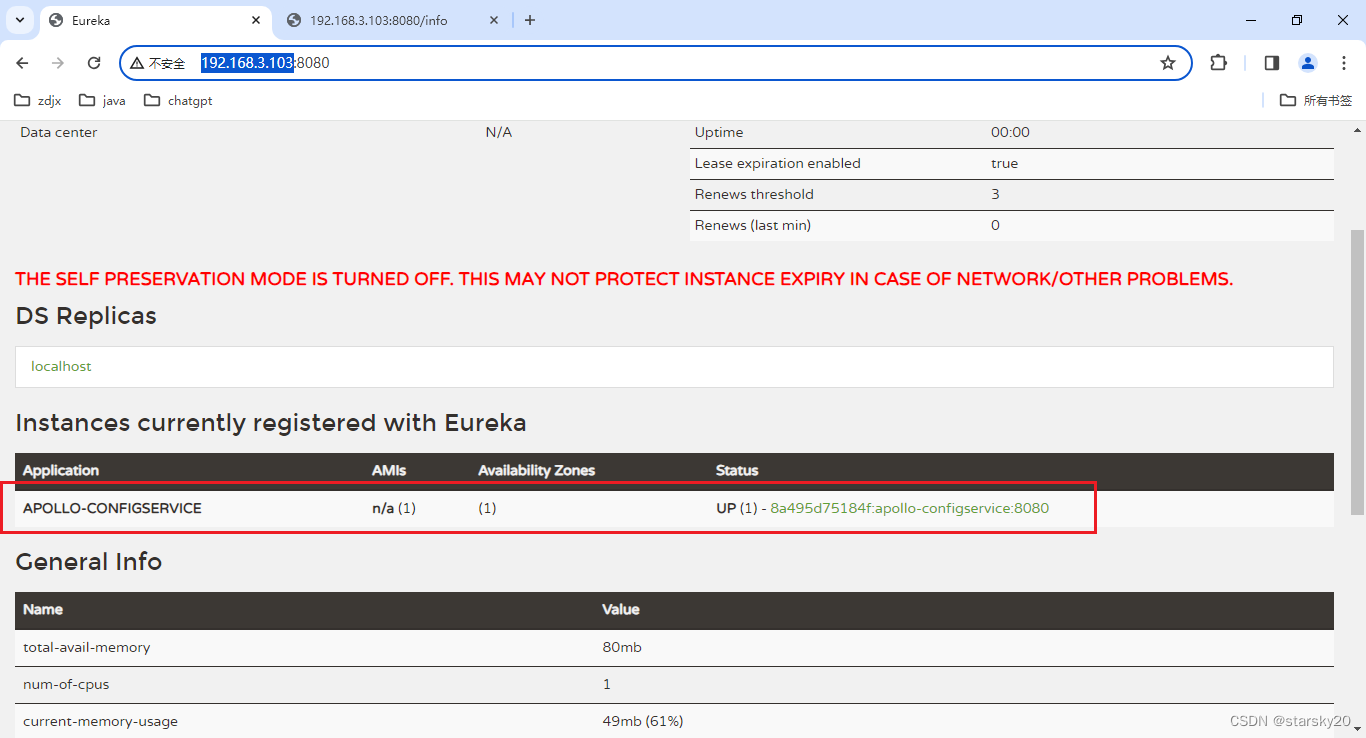Switch to the 192.168.3.103:8080/info tab
The width and height of the screenshot is (1366, 738).
pyautogui.click(x=393, y=20)
